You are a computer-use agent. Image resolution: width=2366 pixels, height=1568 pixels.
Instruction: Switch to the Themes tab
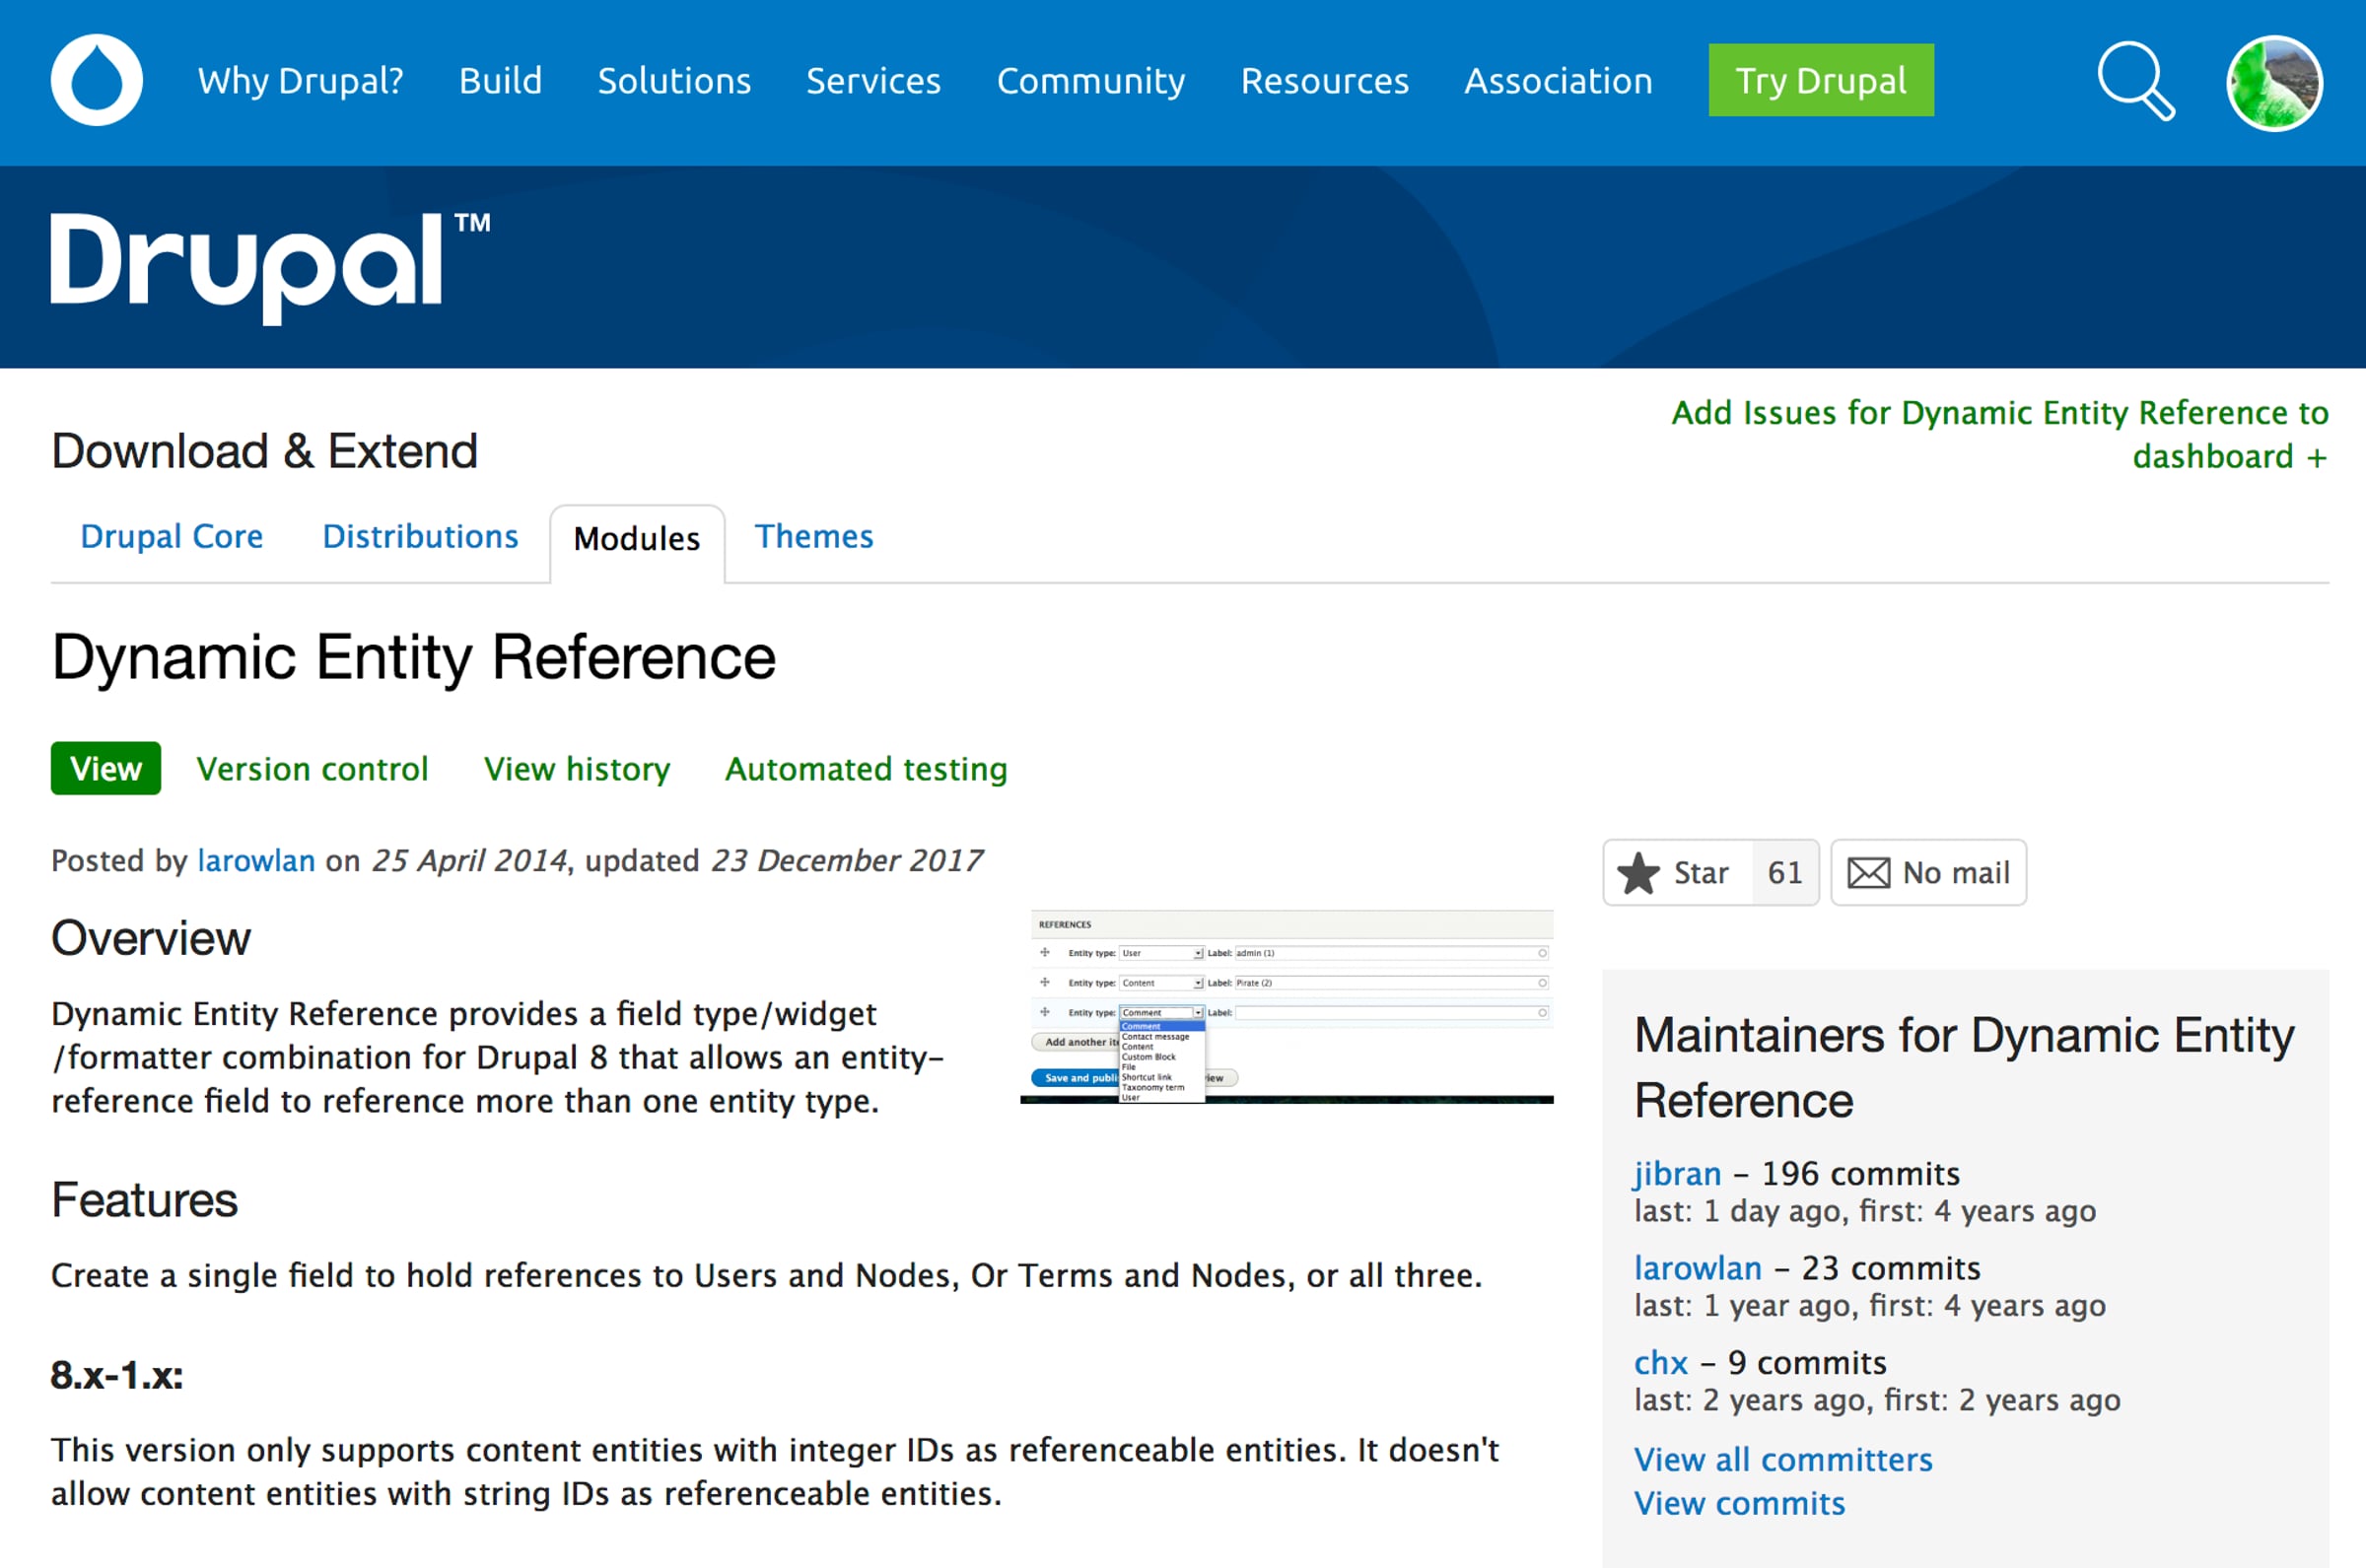tap(814, 537)
